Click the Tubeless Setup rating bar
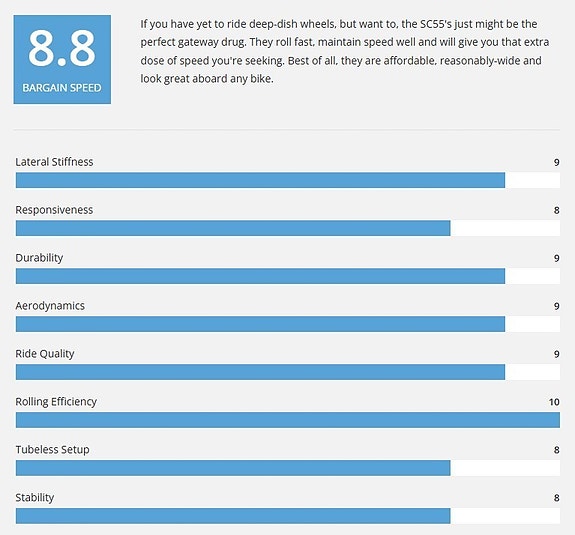 click(288, 468)
